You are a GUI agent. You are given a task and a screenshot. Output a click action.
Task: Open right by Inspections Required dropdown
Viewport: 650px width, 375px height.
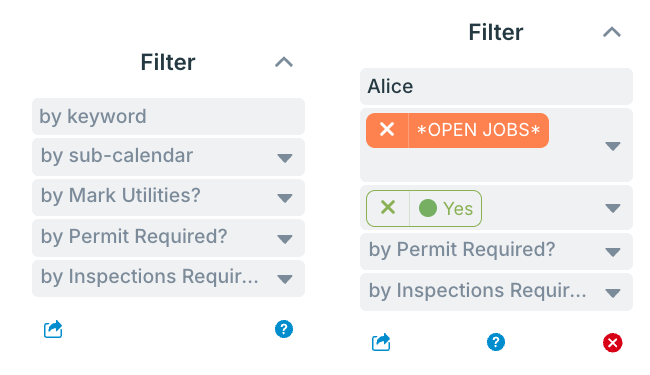(496, 292)
